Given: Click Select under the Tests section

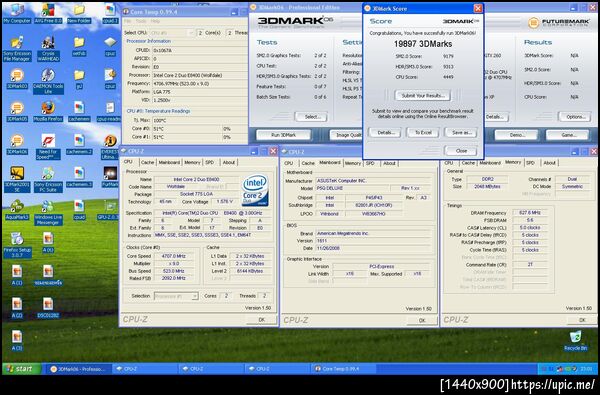Looking at the screenshot, I should [x=311, y=116].
